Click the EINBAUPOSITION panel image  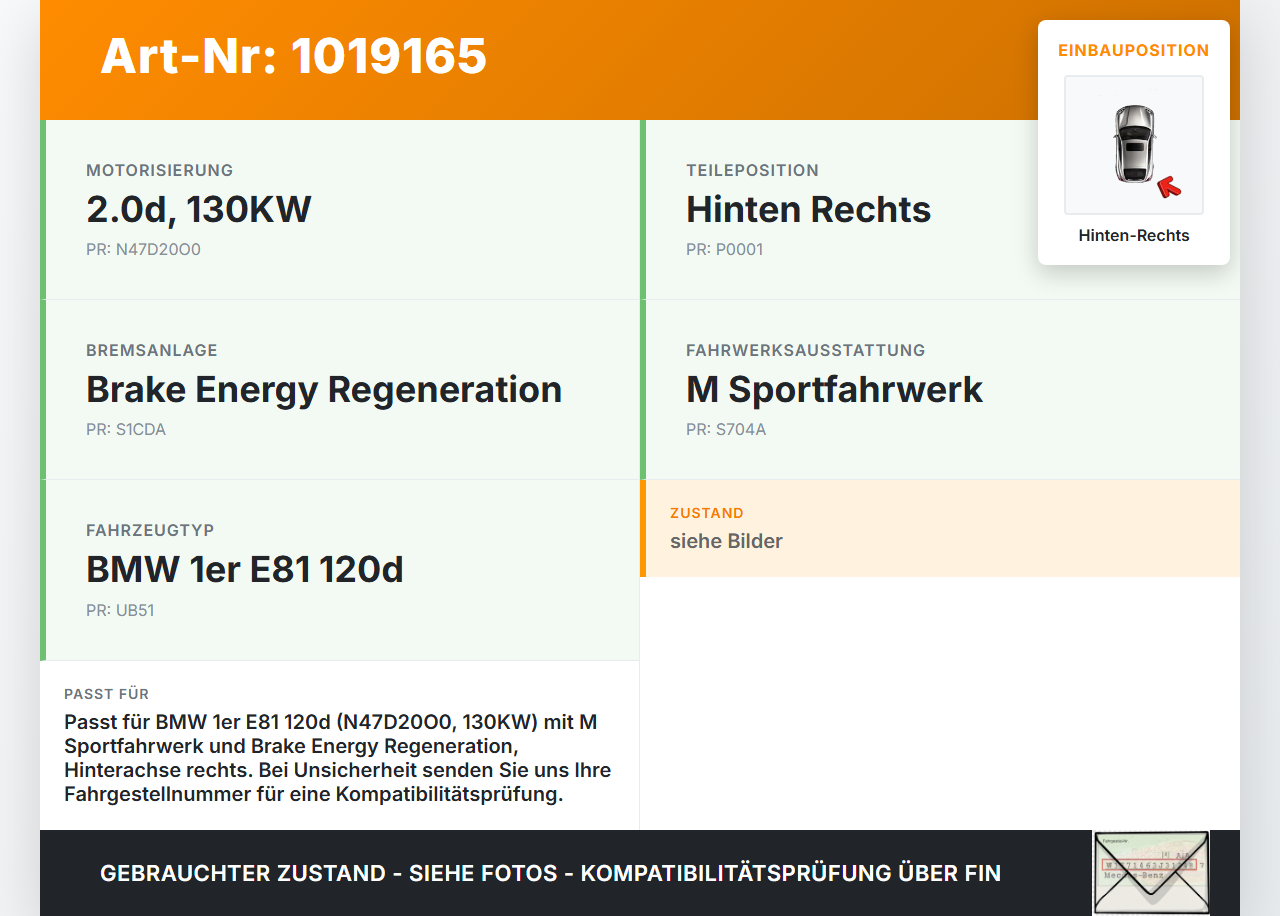(1133, 145)
